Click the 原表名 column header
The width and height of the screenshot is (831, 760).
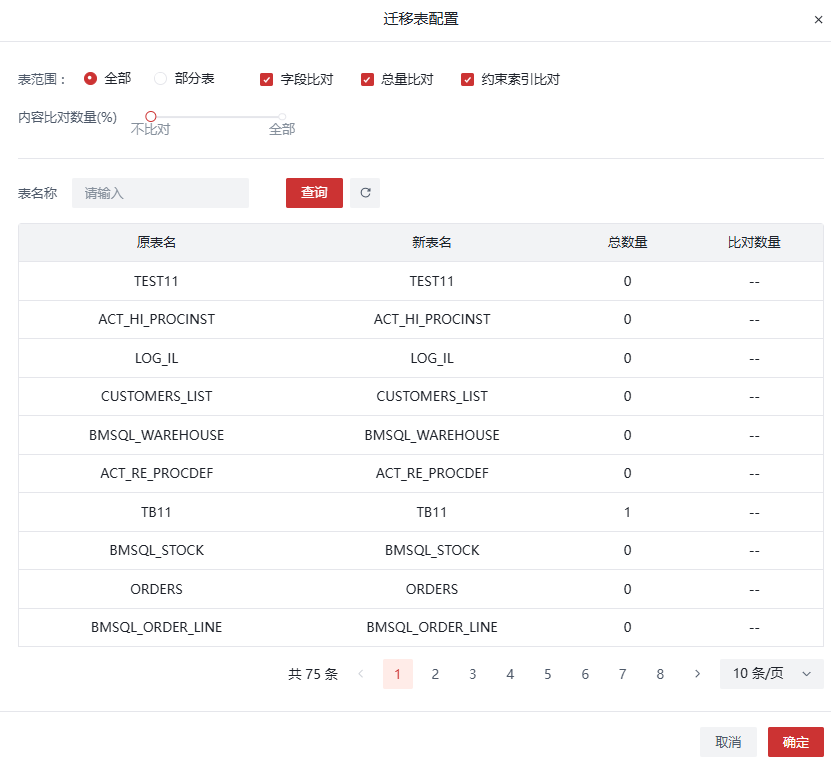coord(156,242)
